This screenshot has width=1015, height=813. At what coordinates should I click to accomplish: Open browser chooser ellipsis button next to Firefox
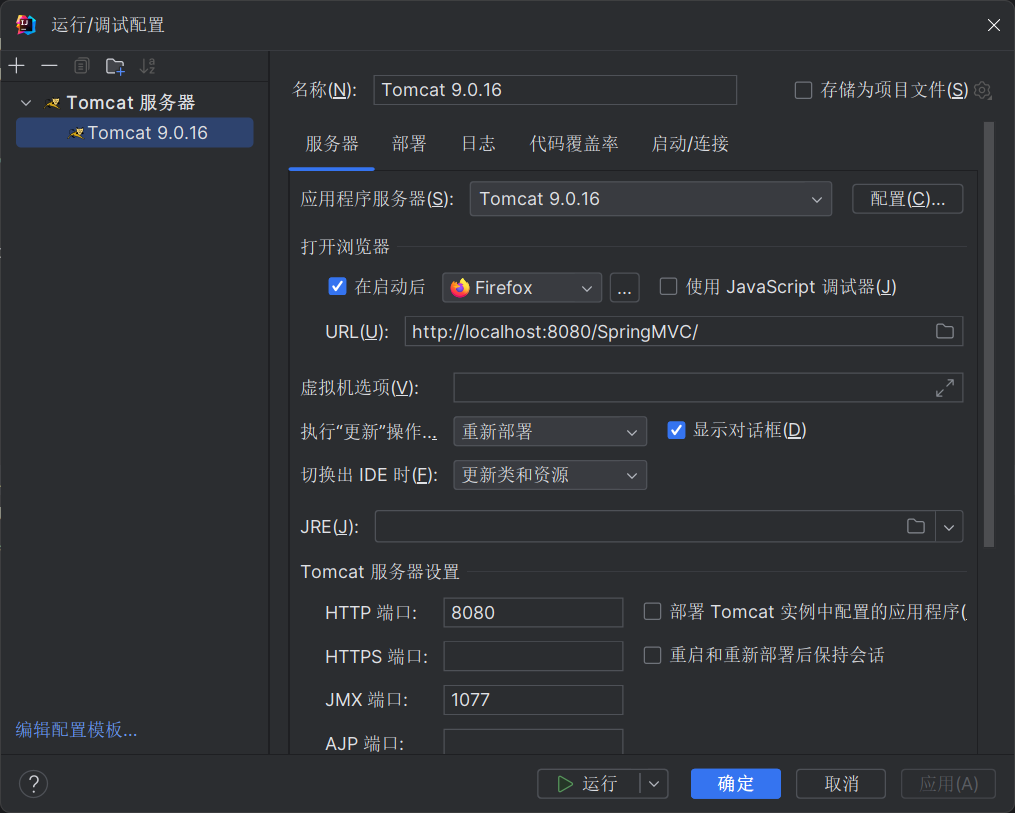tap(624, 287)
